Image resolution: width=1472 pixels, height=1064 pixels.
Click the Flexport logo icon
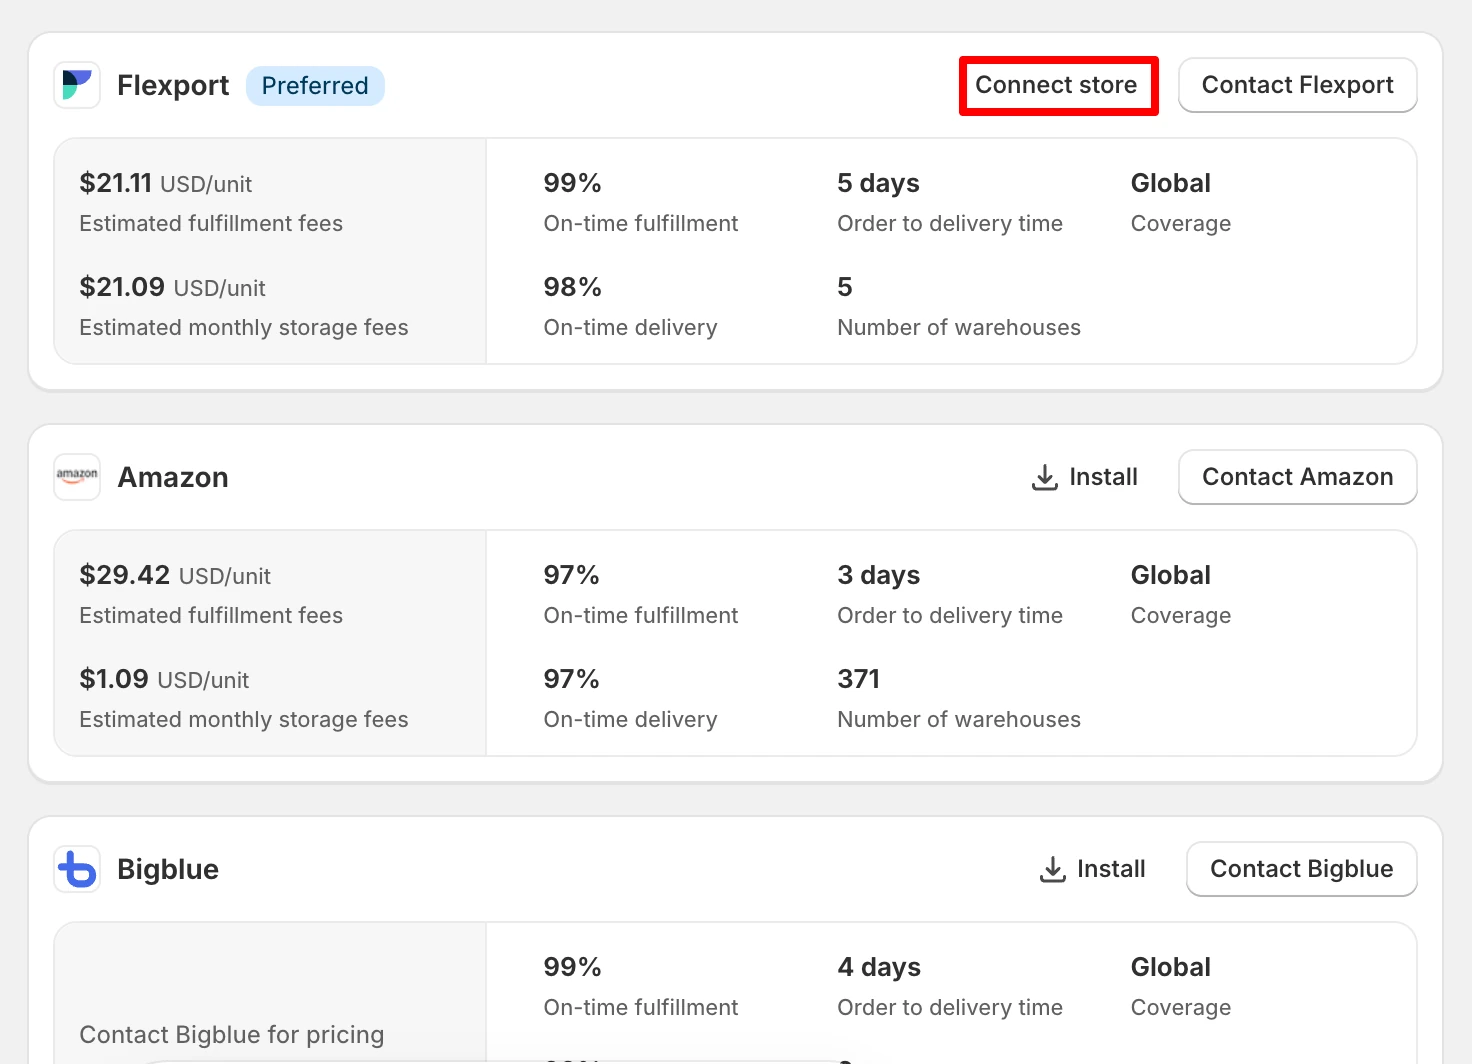click(77, 85)
